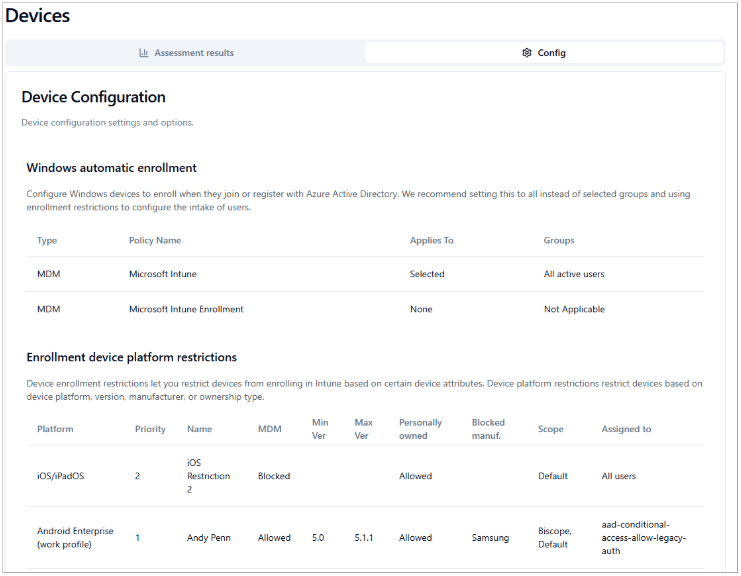Viewport: 741px width, 576px height.
Task: Click the gear icon beside Config
Action: coord(527,53)
